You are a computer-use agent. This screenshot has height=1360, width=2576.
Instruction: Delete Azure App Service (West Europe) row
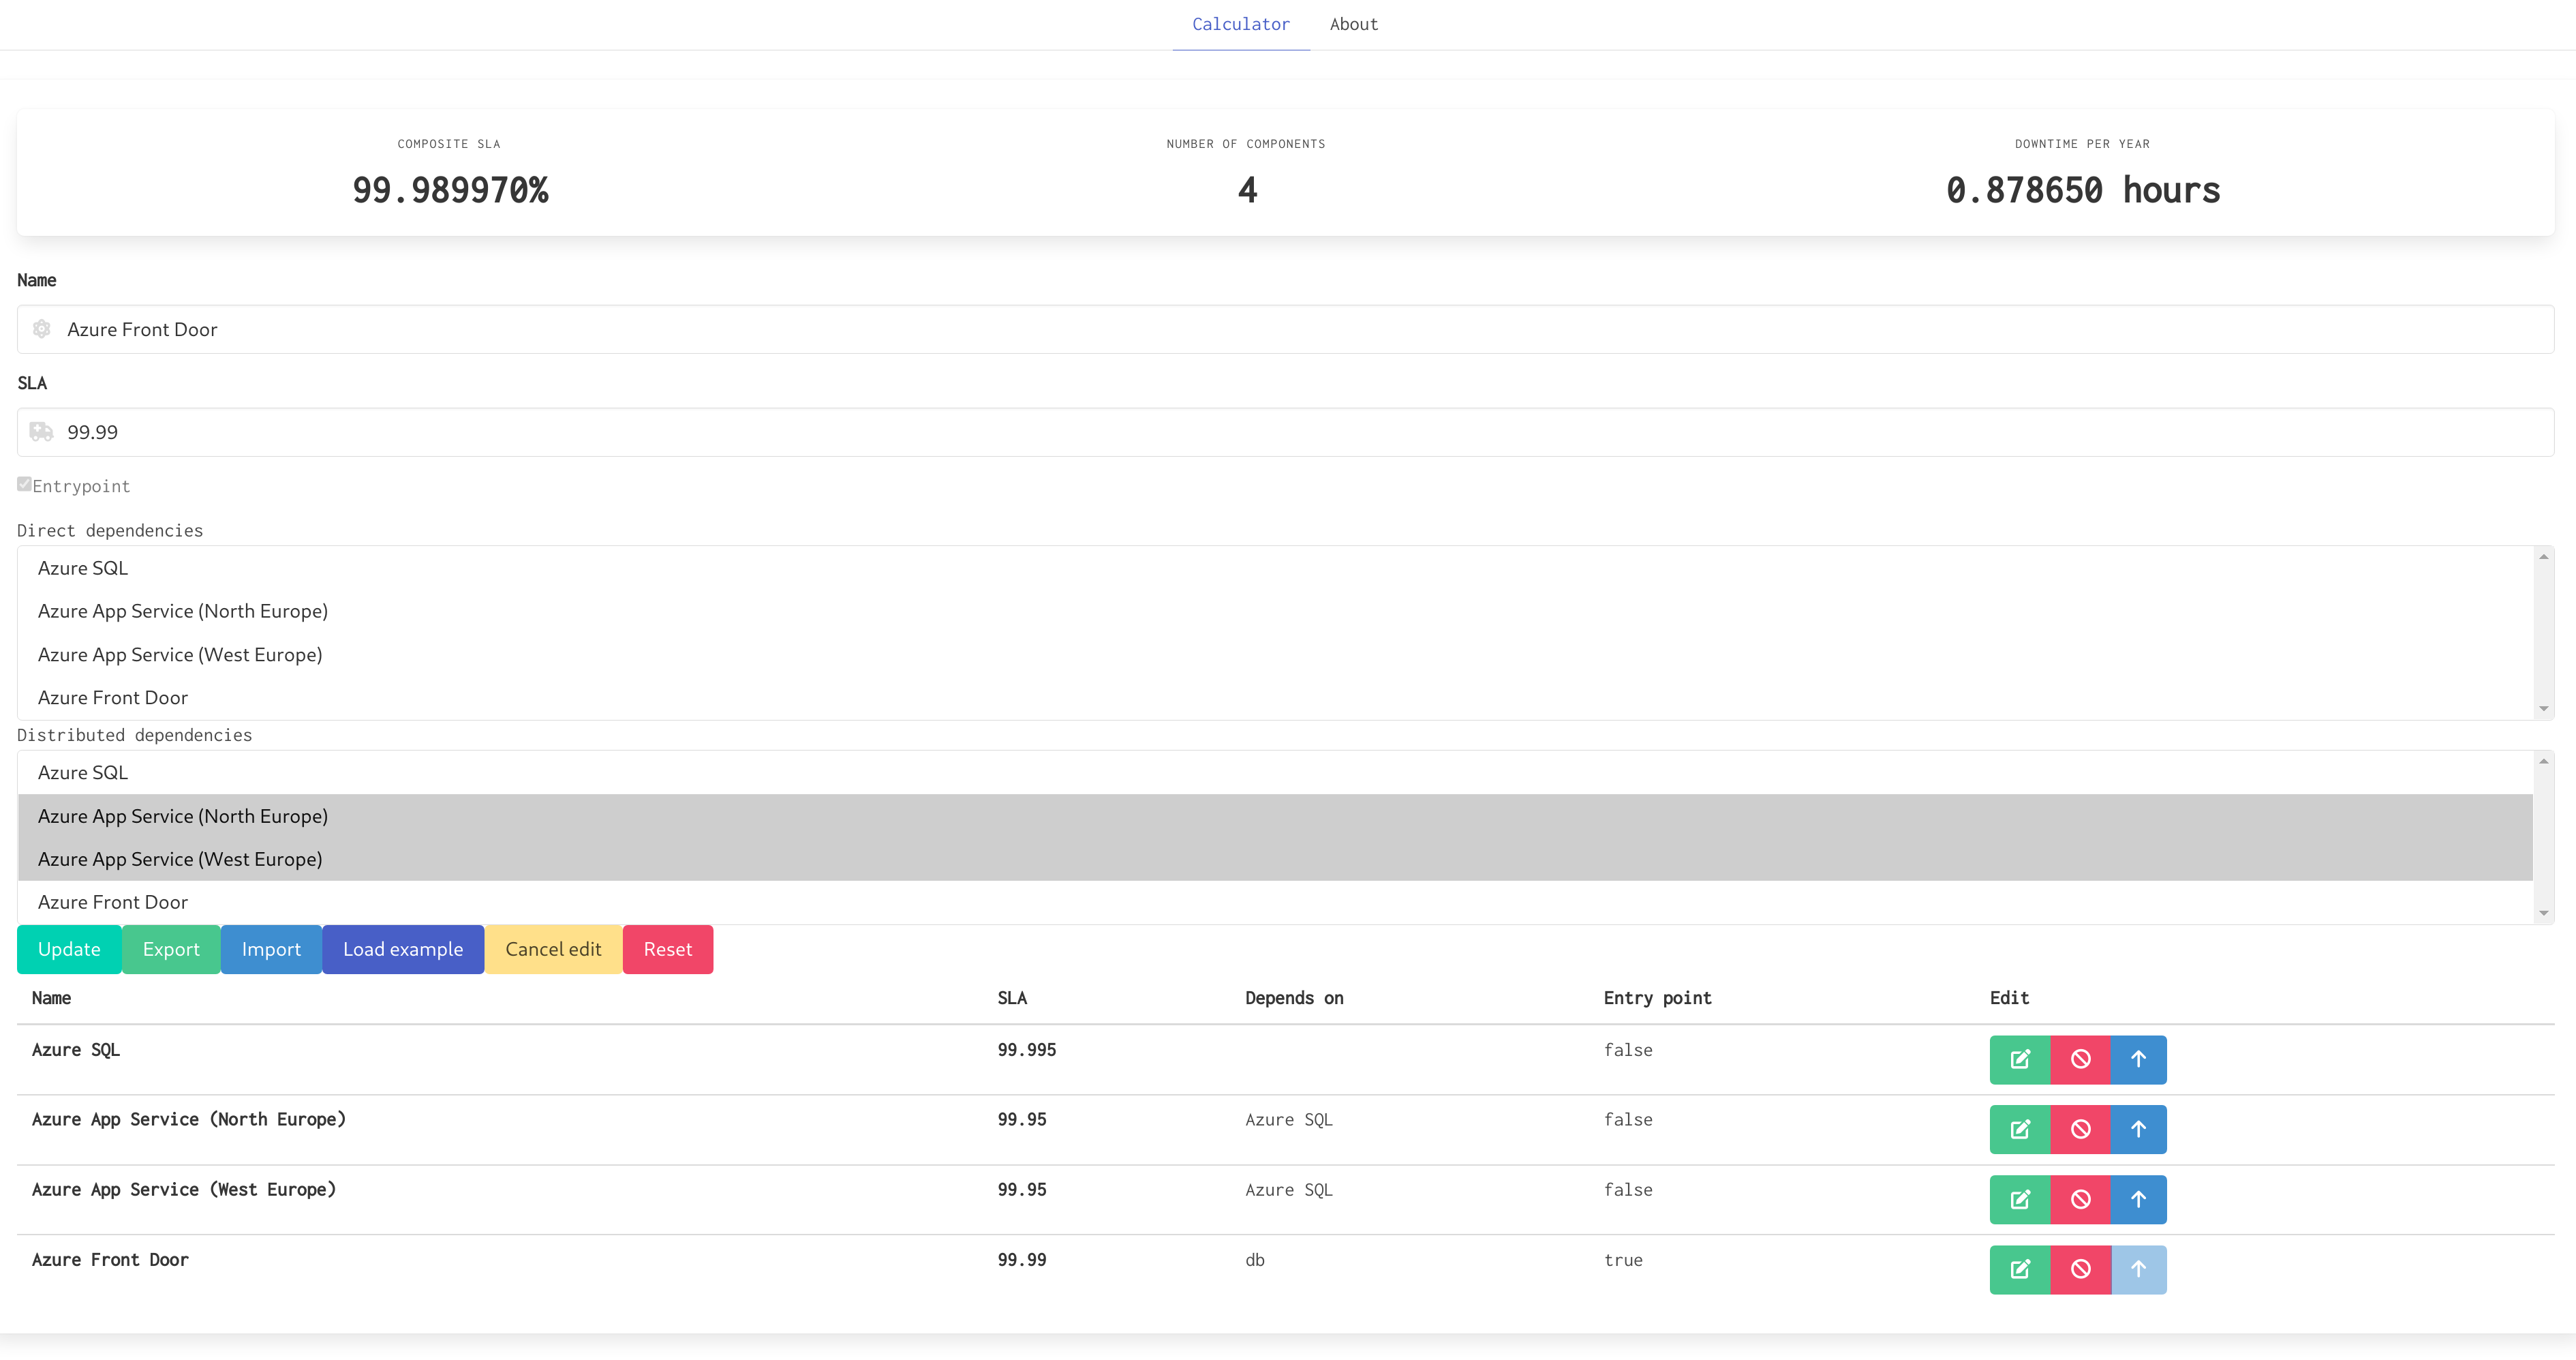click(x=2080, y=1199)
